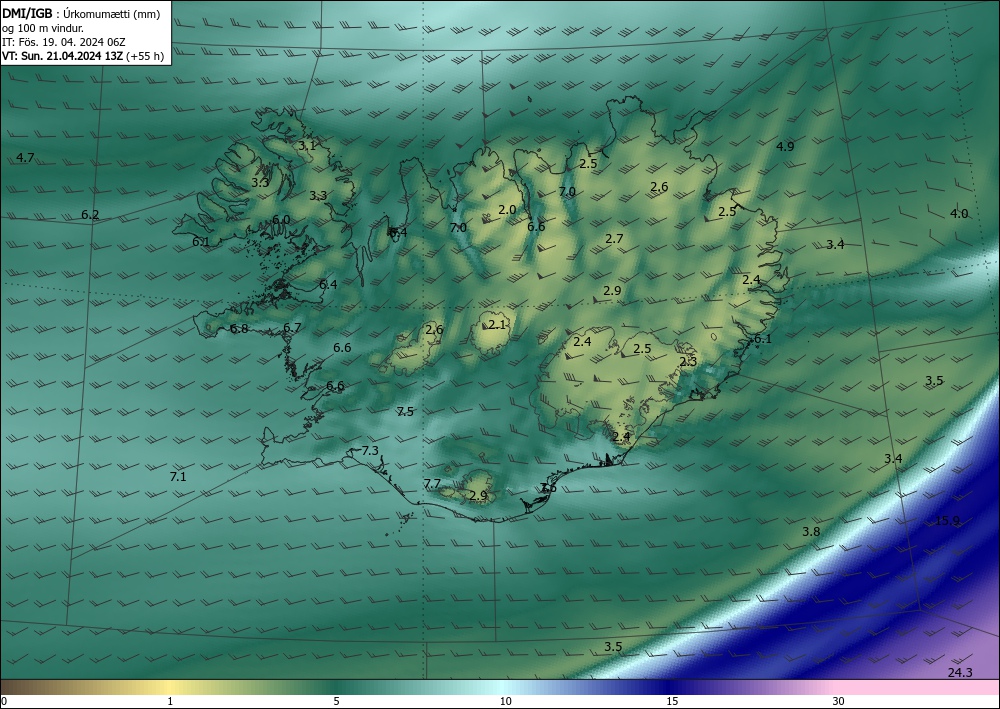Click the 7.5 value on the map
This screenshot has height=709, width=1000.
click(x=405, y=411)
